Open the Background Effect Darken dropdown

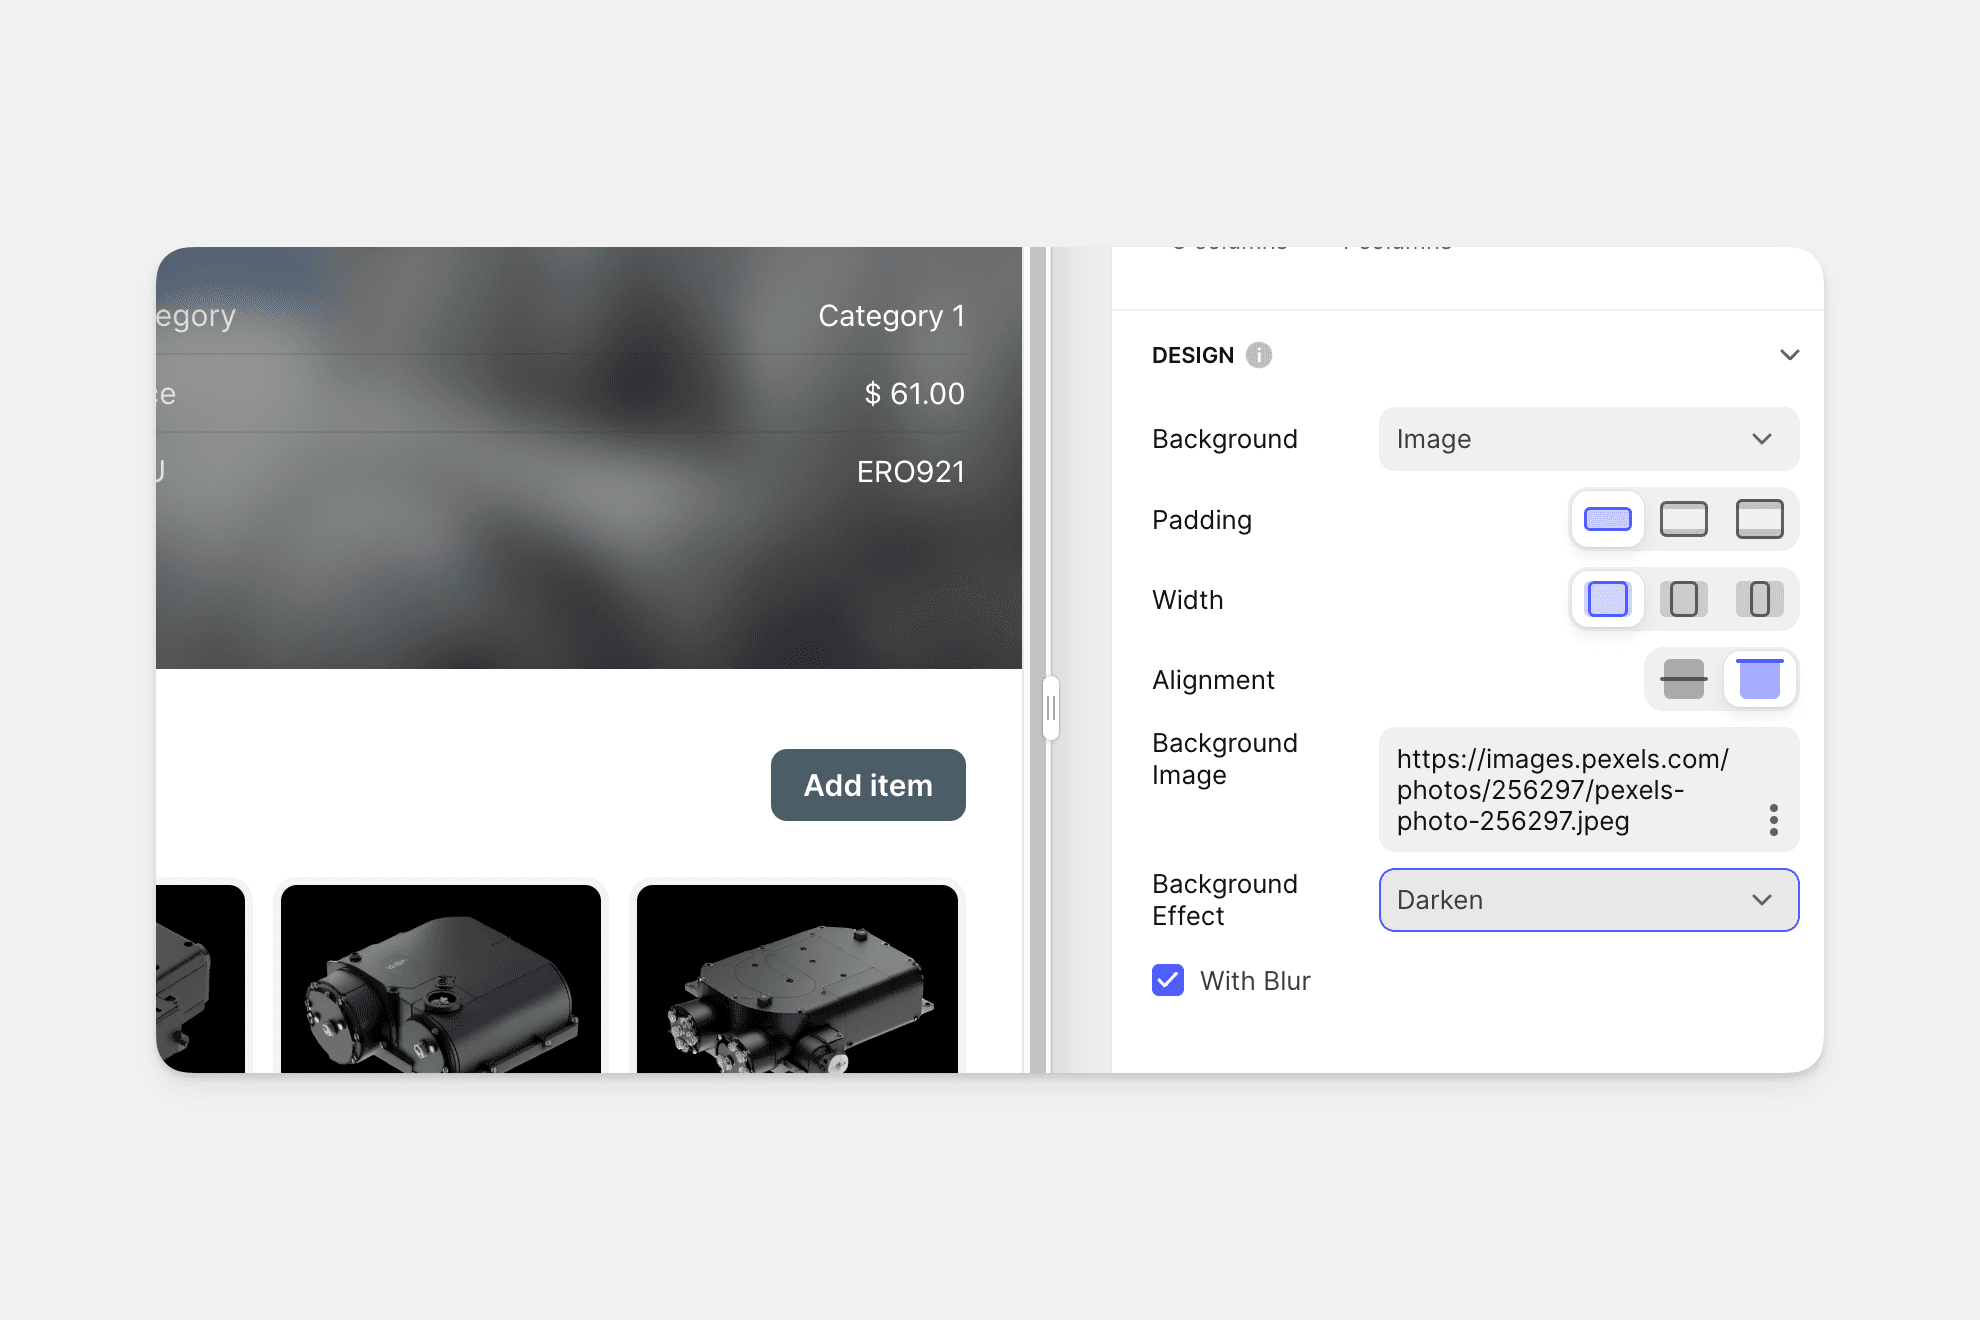click(1588, 900)
